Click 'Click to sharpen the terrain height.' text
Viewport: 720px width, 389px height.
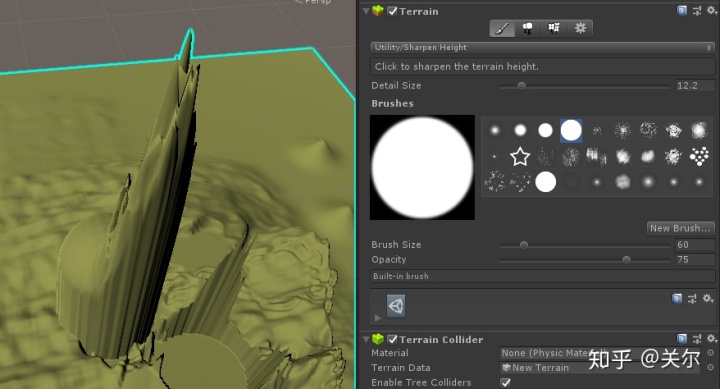pyautogui.click(x=457, y=67)
